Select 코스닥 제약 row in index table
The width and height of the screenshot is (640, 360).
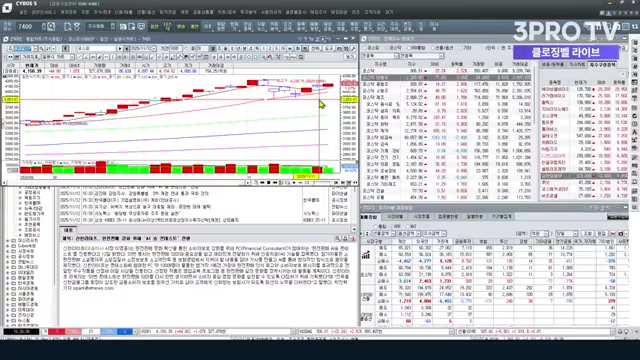[446, 131]
